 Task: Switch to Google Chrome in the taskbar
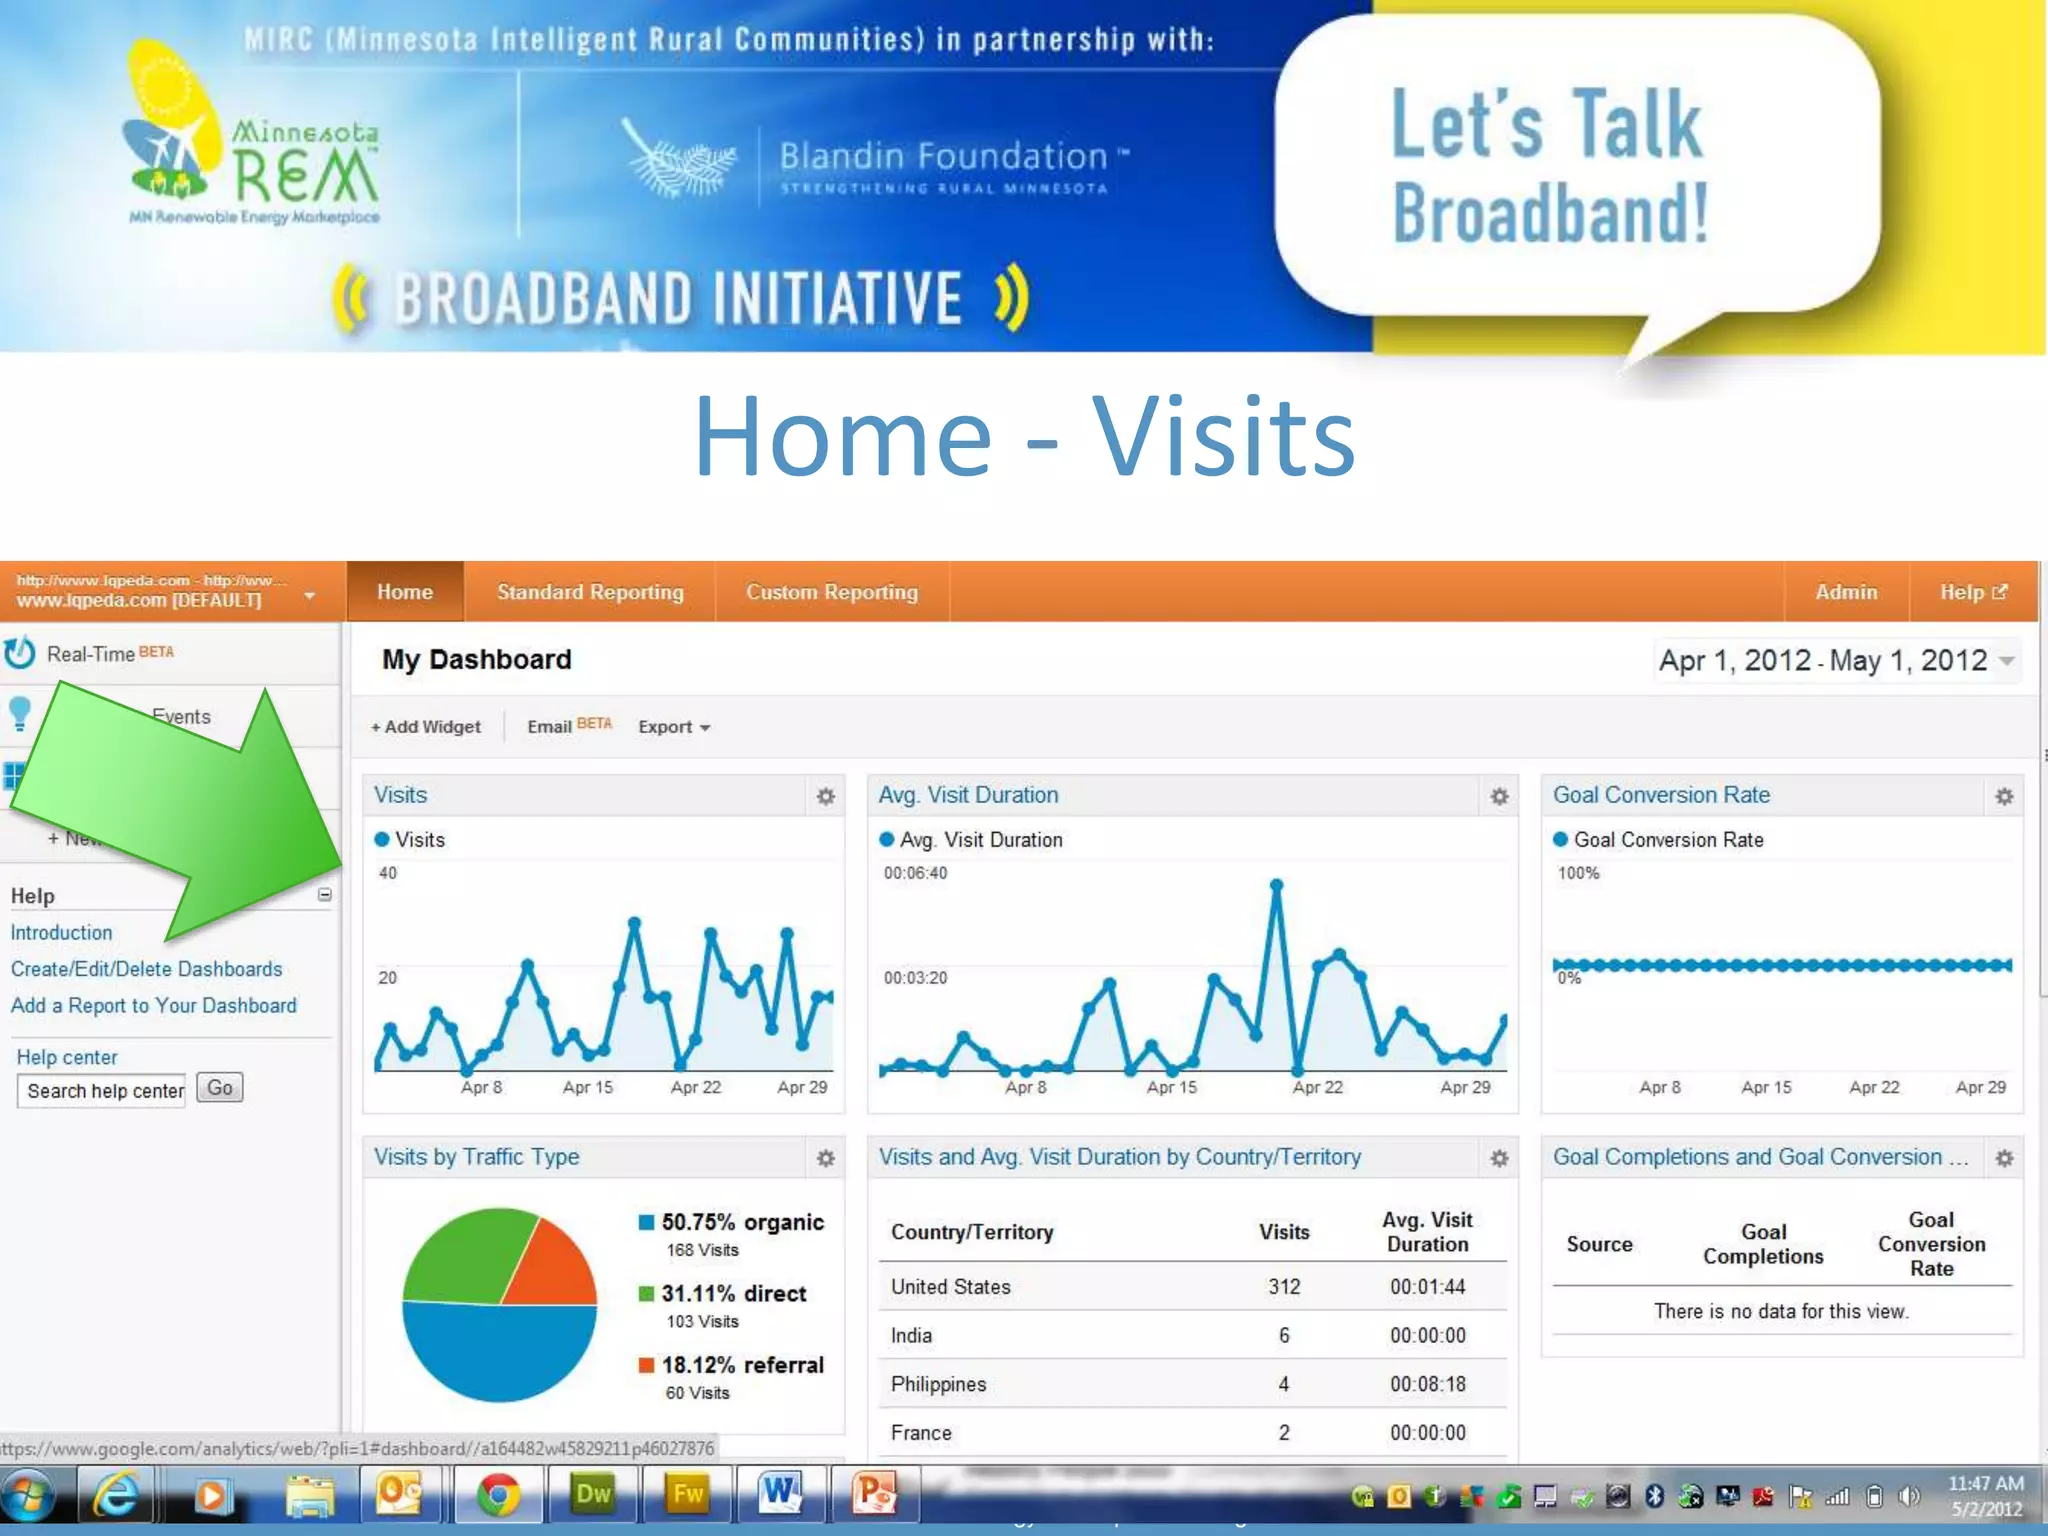[498, 1496]
